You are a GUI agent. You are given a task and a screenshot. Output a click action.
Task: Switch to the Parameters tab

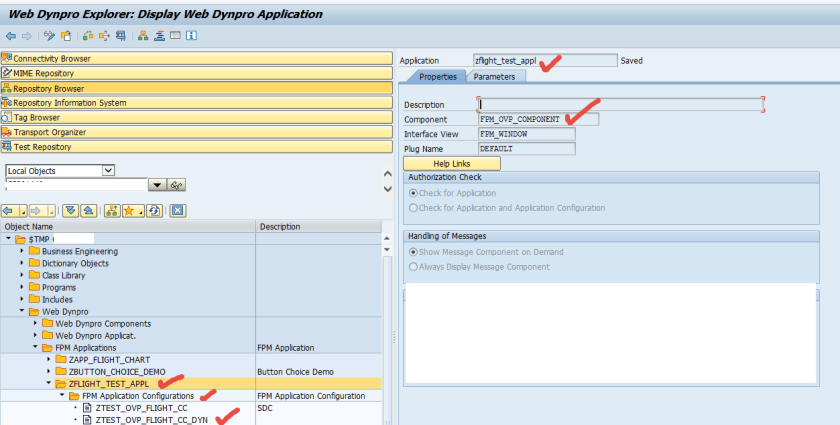(x=494, y=77)
